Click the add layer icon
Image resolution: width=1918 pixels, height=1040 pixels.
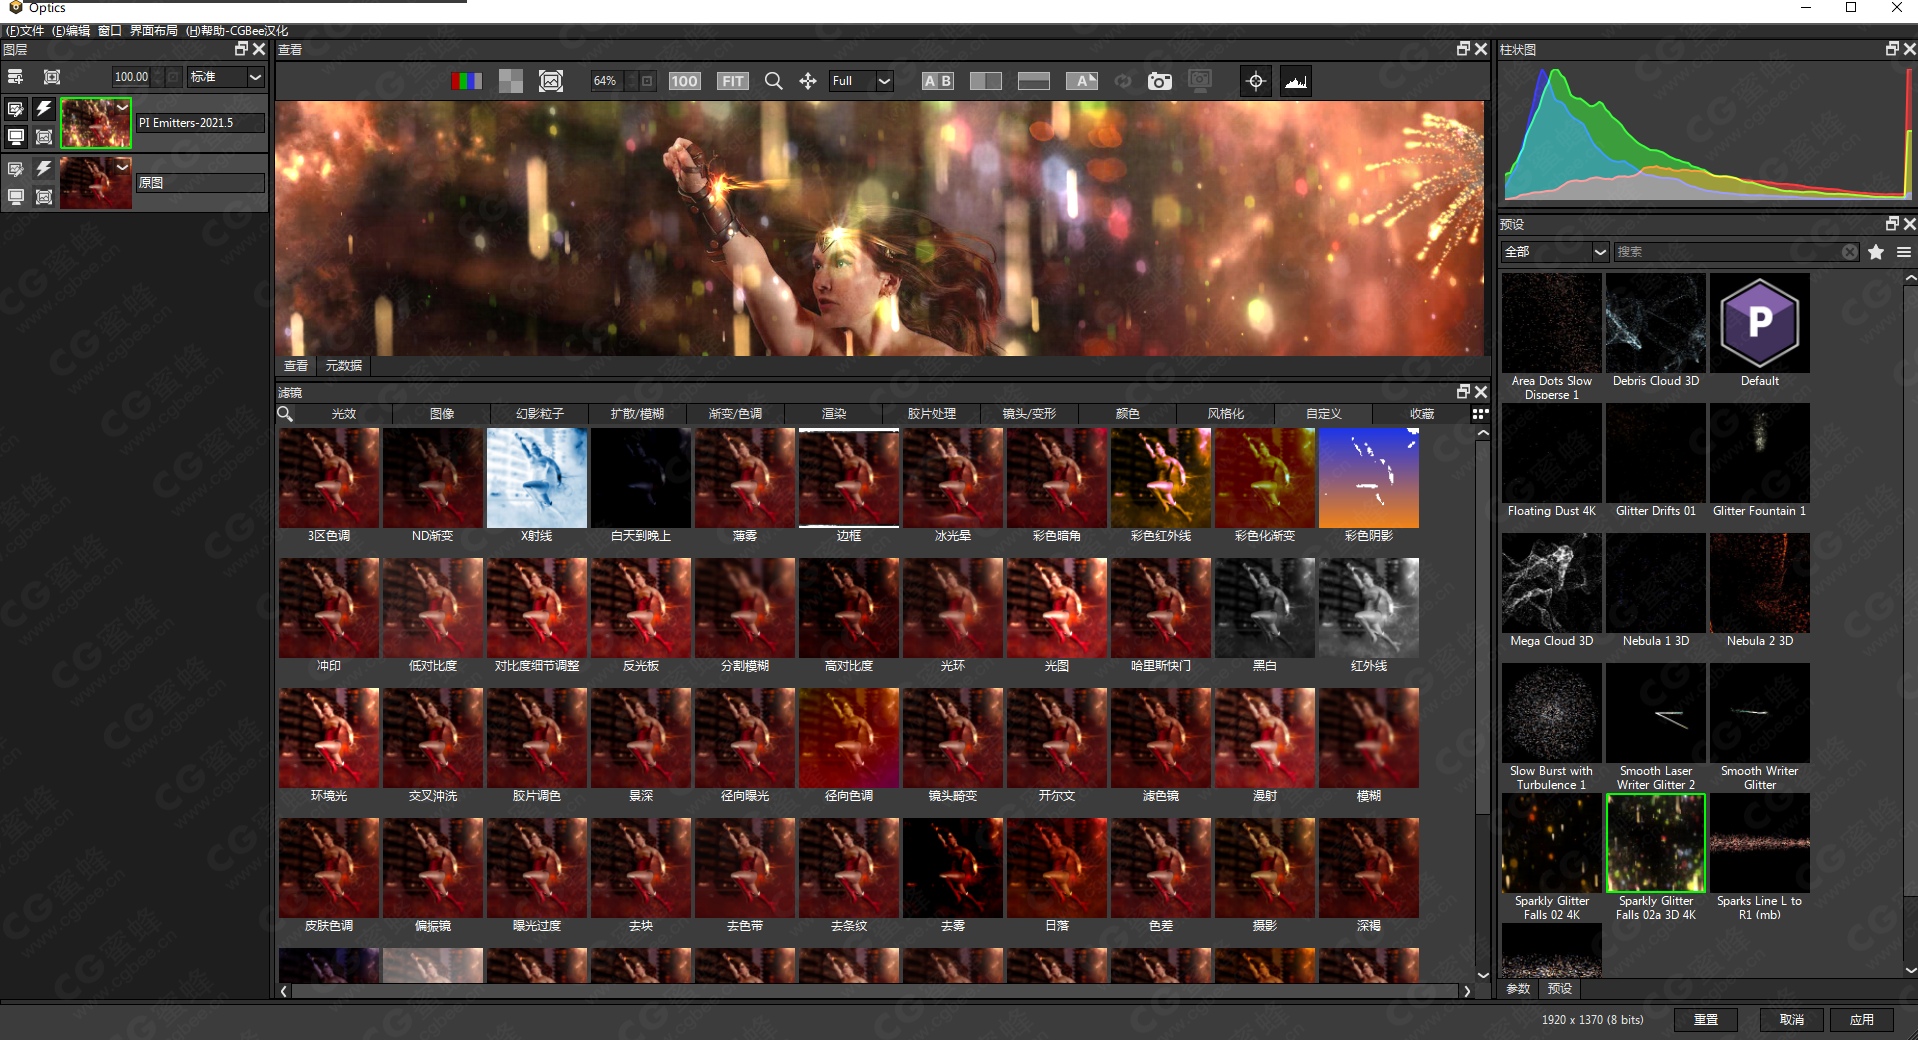coord(15,77)
